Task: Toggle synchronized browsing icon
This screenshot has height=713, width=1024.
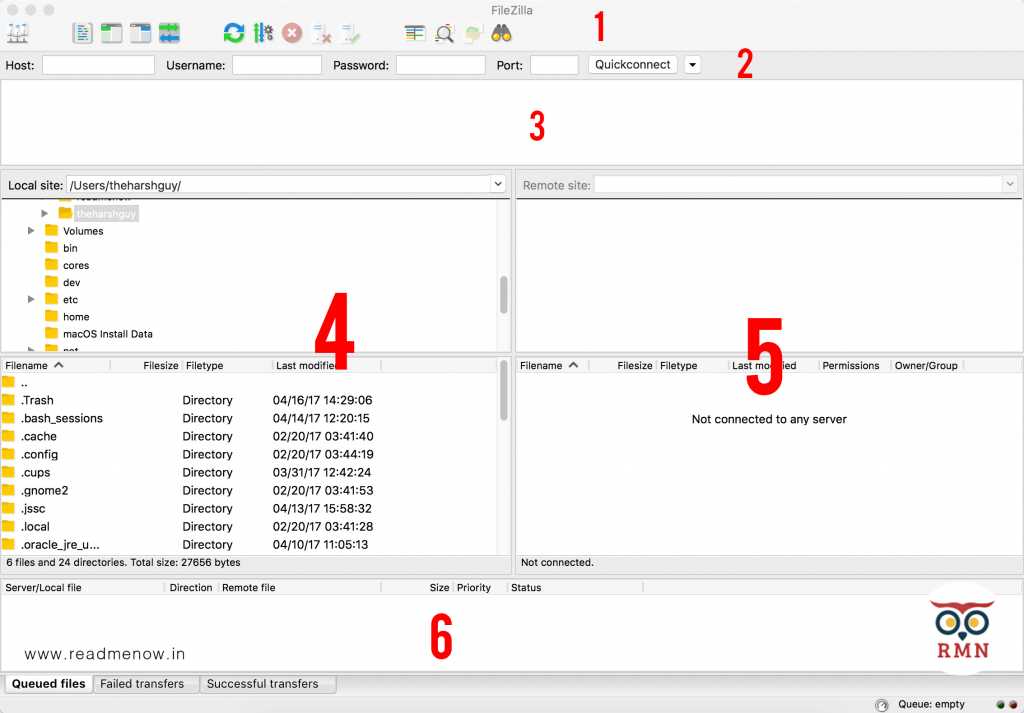Action: [471, 32]
